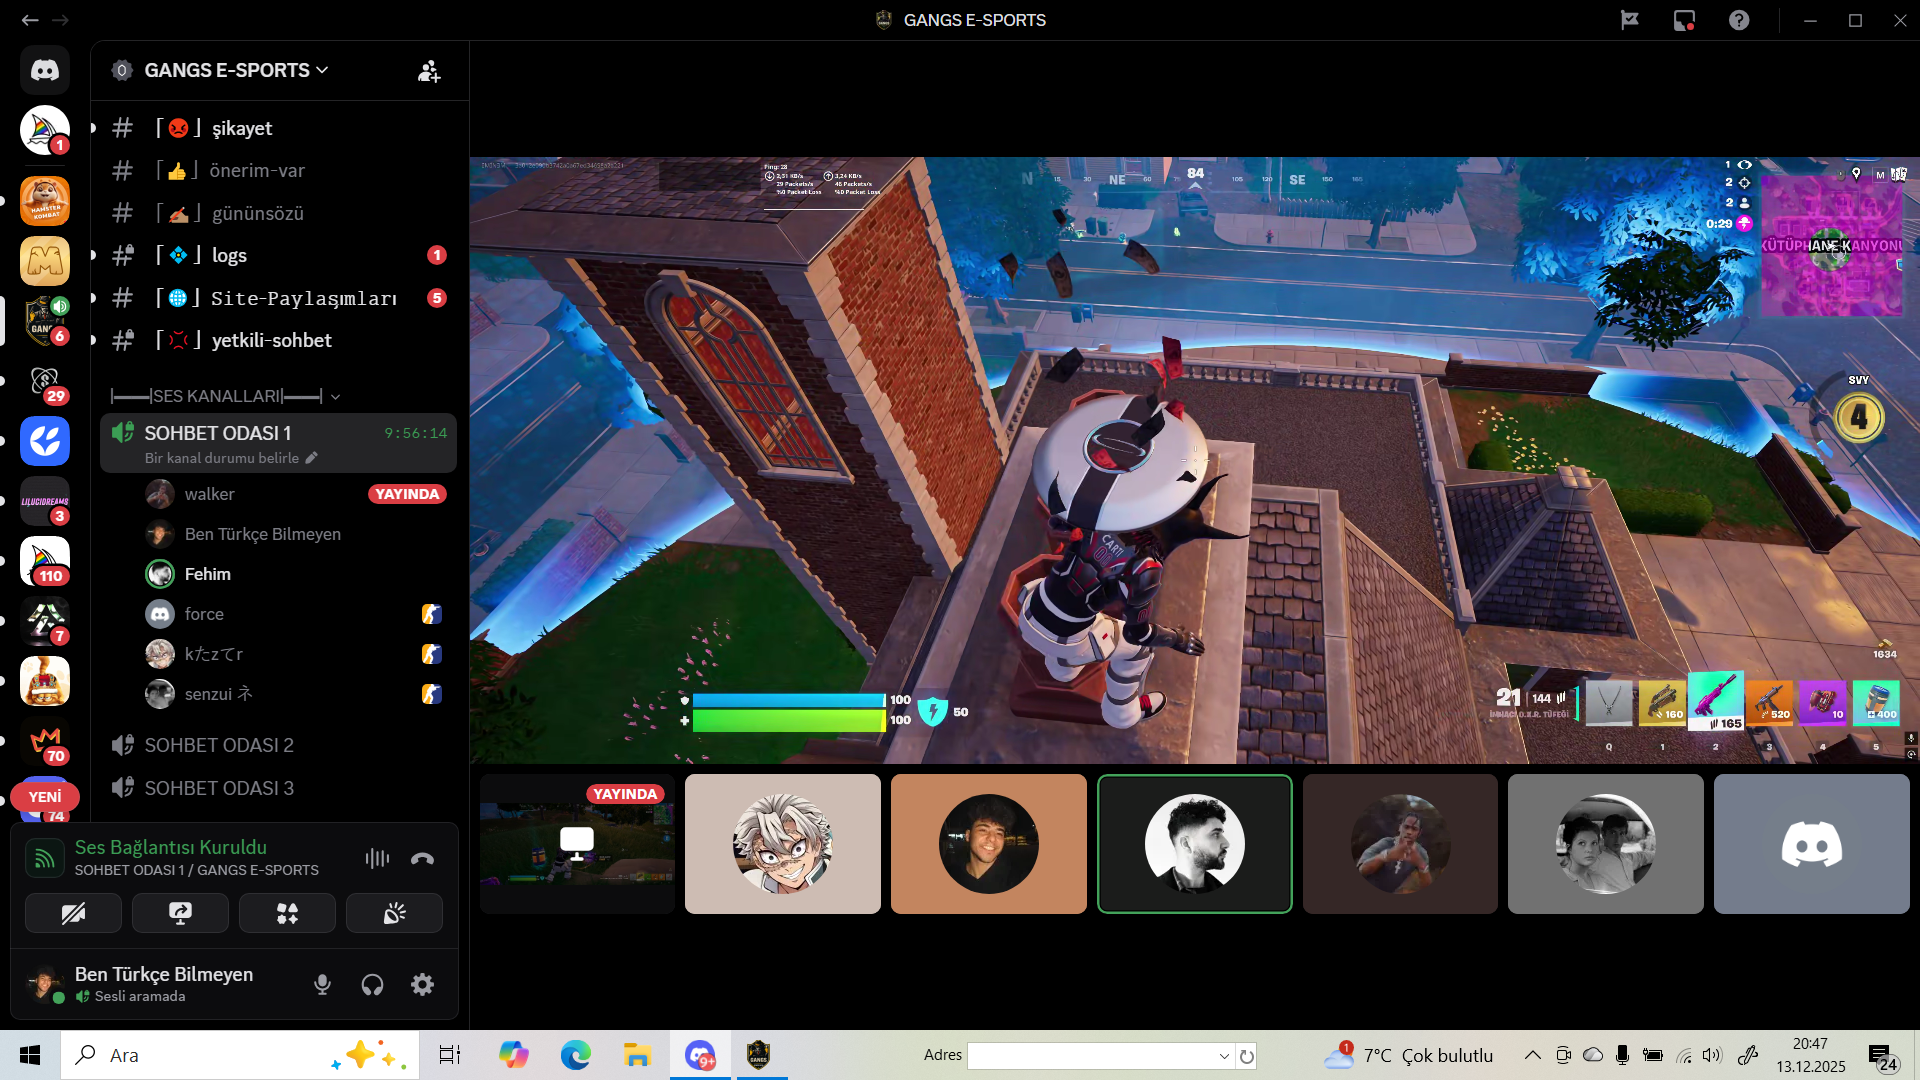Disconnect from voice with hang-up icon

coord(422,858)
